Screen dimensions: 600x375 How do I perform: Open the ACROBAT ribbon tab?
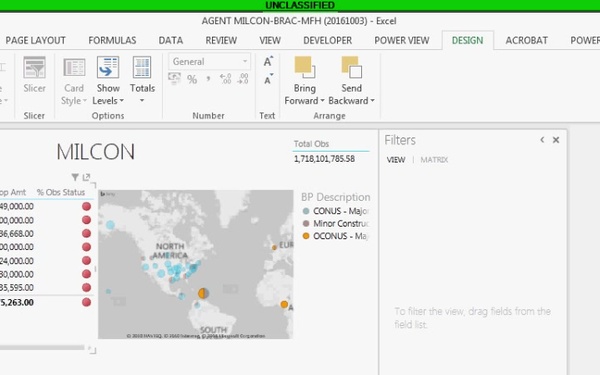click(527, 40)
